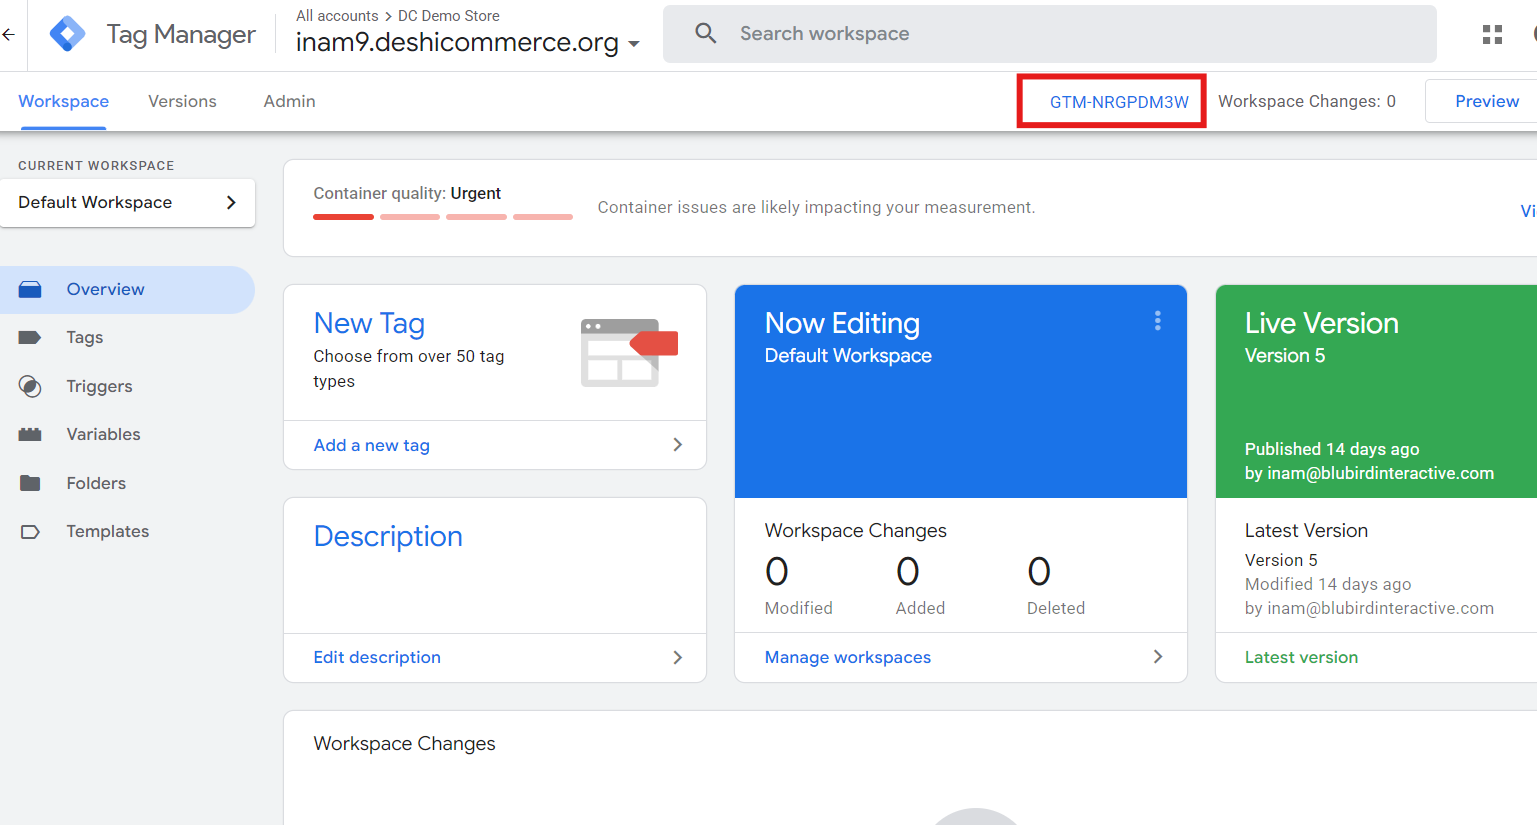Click the Variables brick icon

pyautogui.click(x=30, y=434)
